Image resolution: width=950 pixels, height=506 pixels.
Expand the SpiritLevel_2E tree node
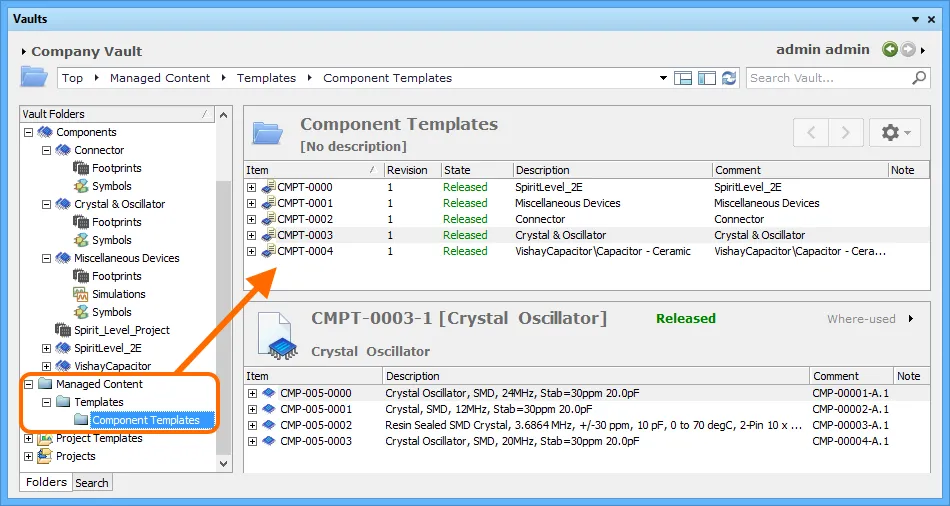coord(46,348)
